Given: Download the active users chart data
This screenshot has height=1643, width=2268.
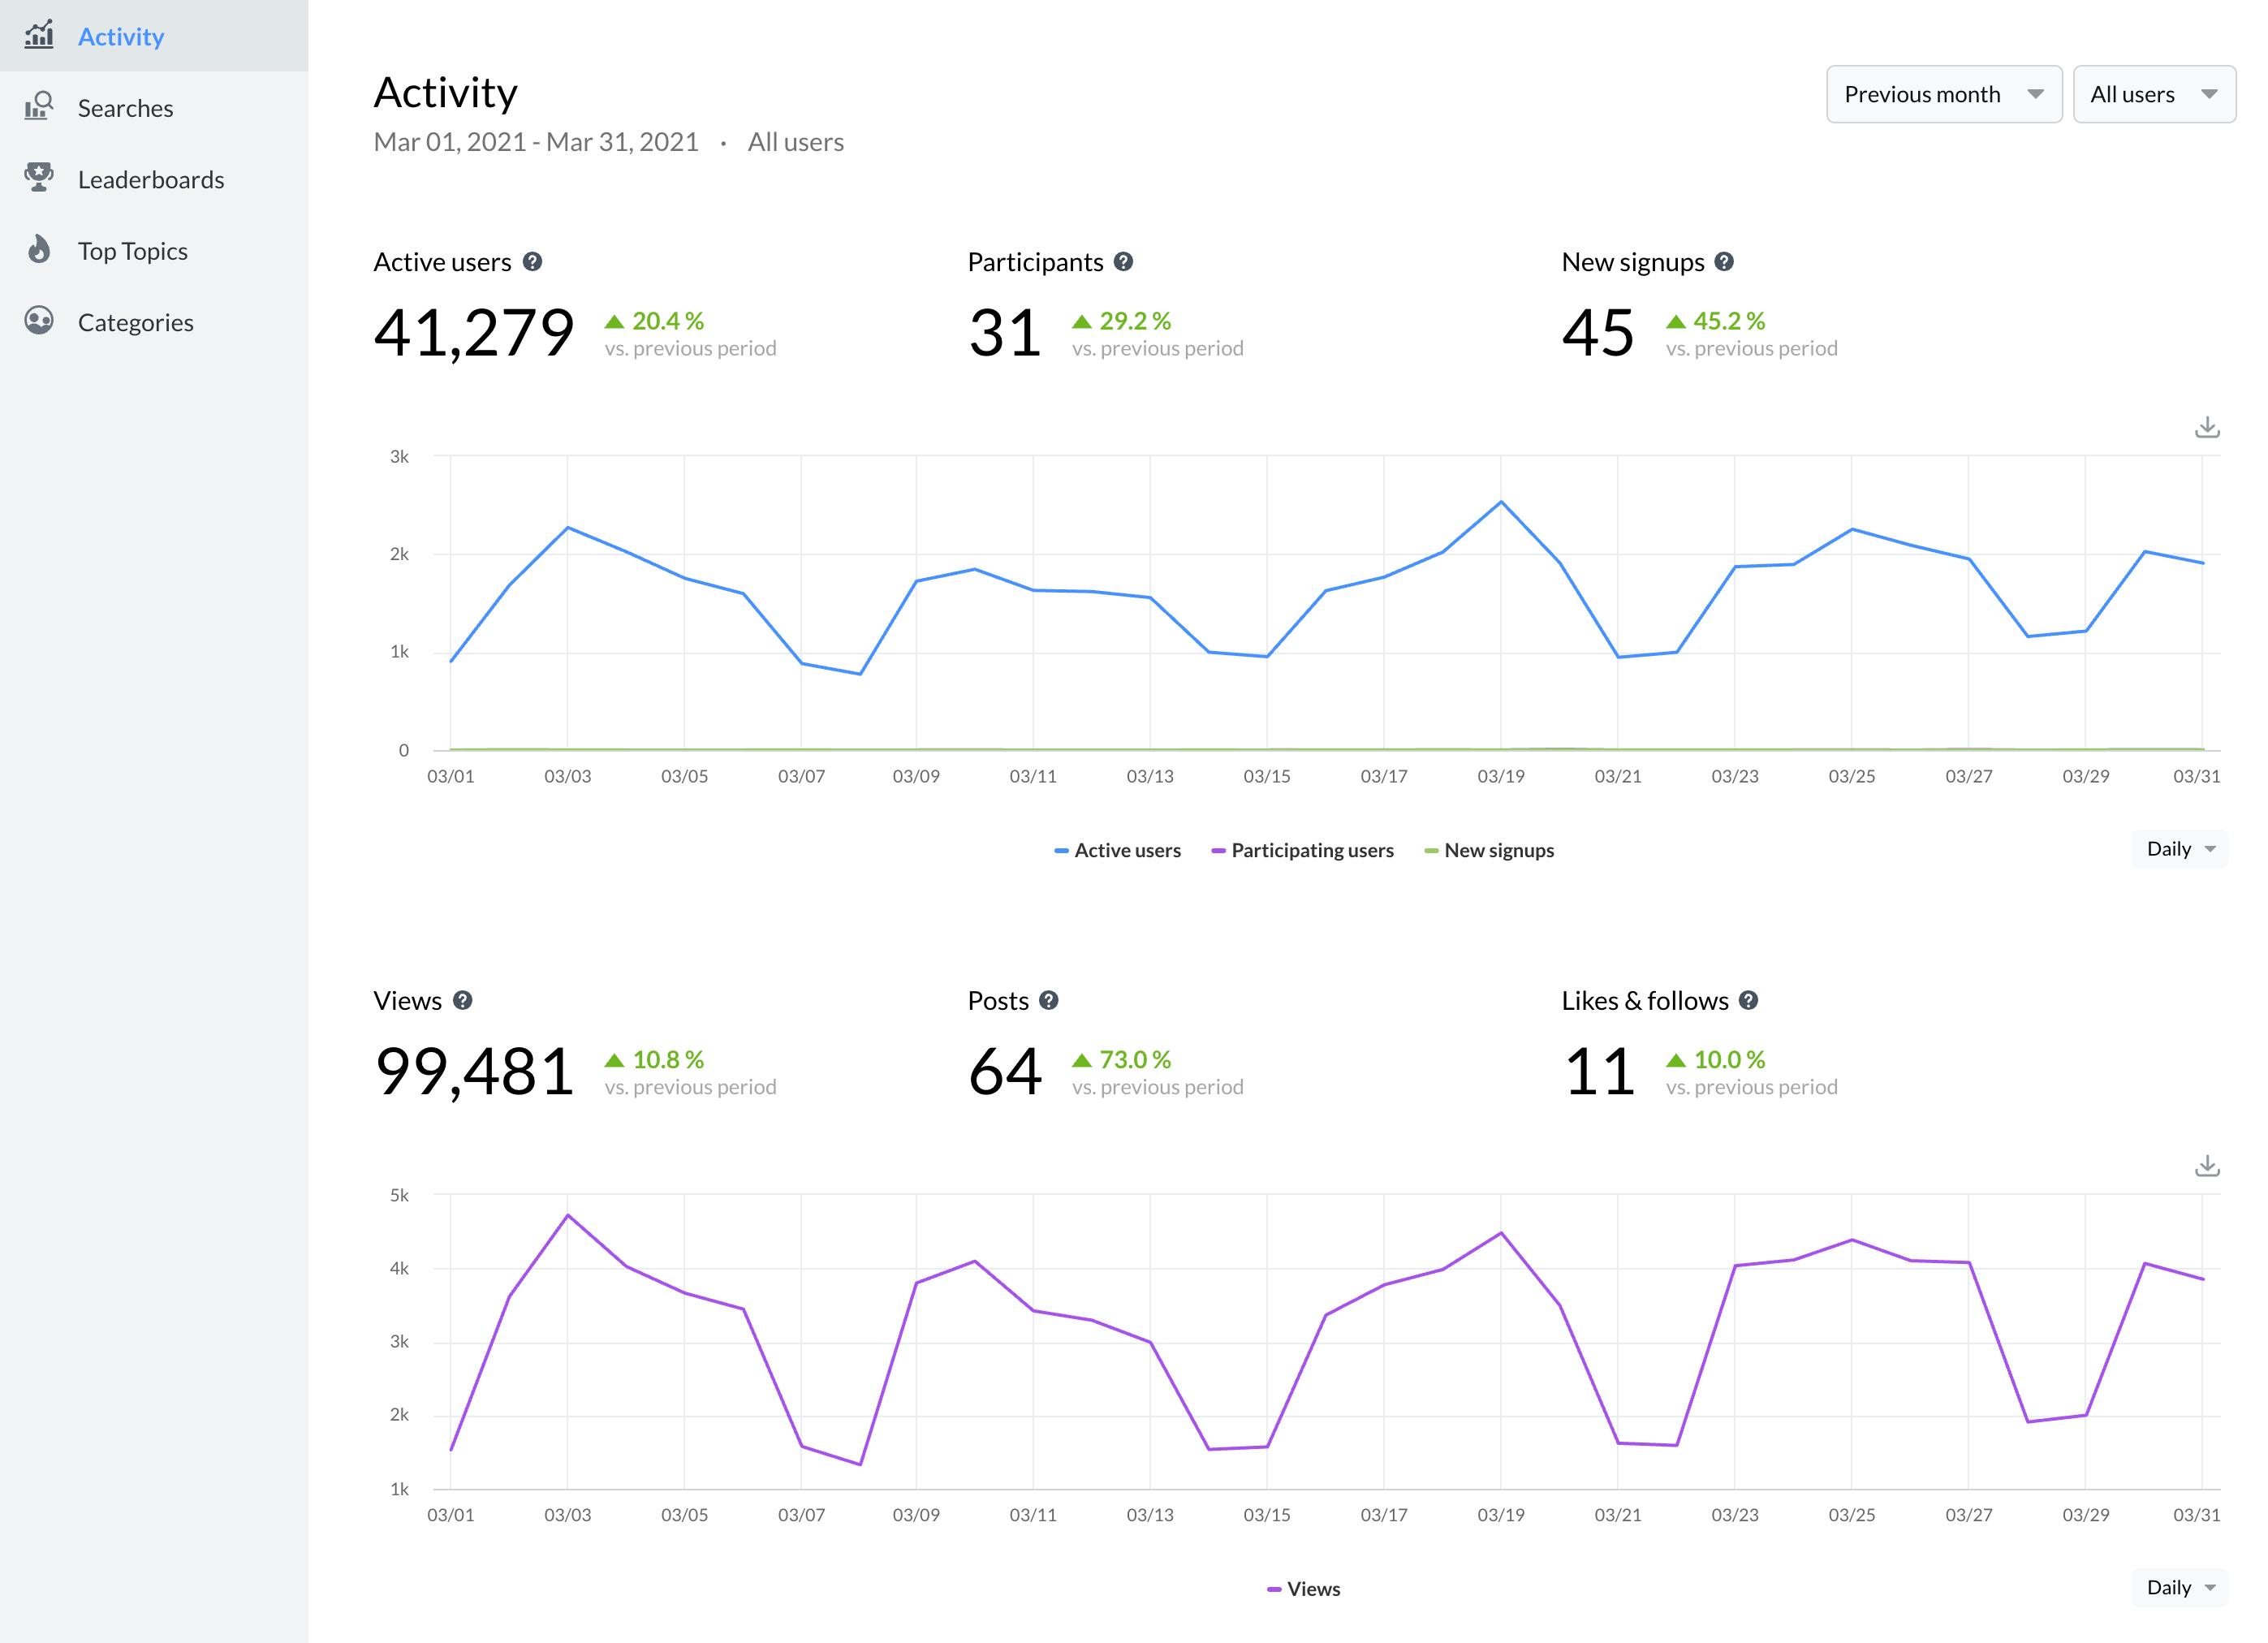Looking at the screenshot, I should pos(2206,428).
